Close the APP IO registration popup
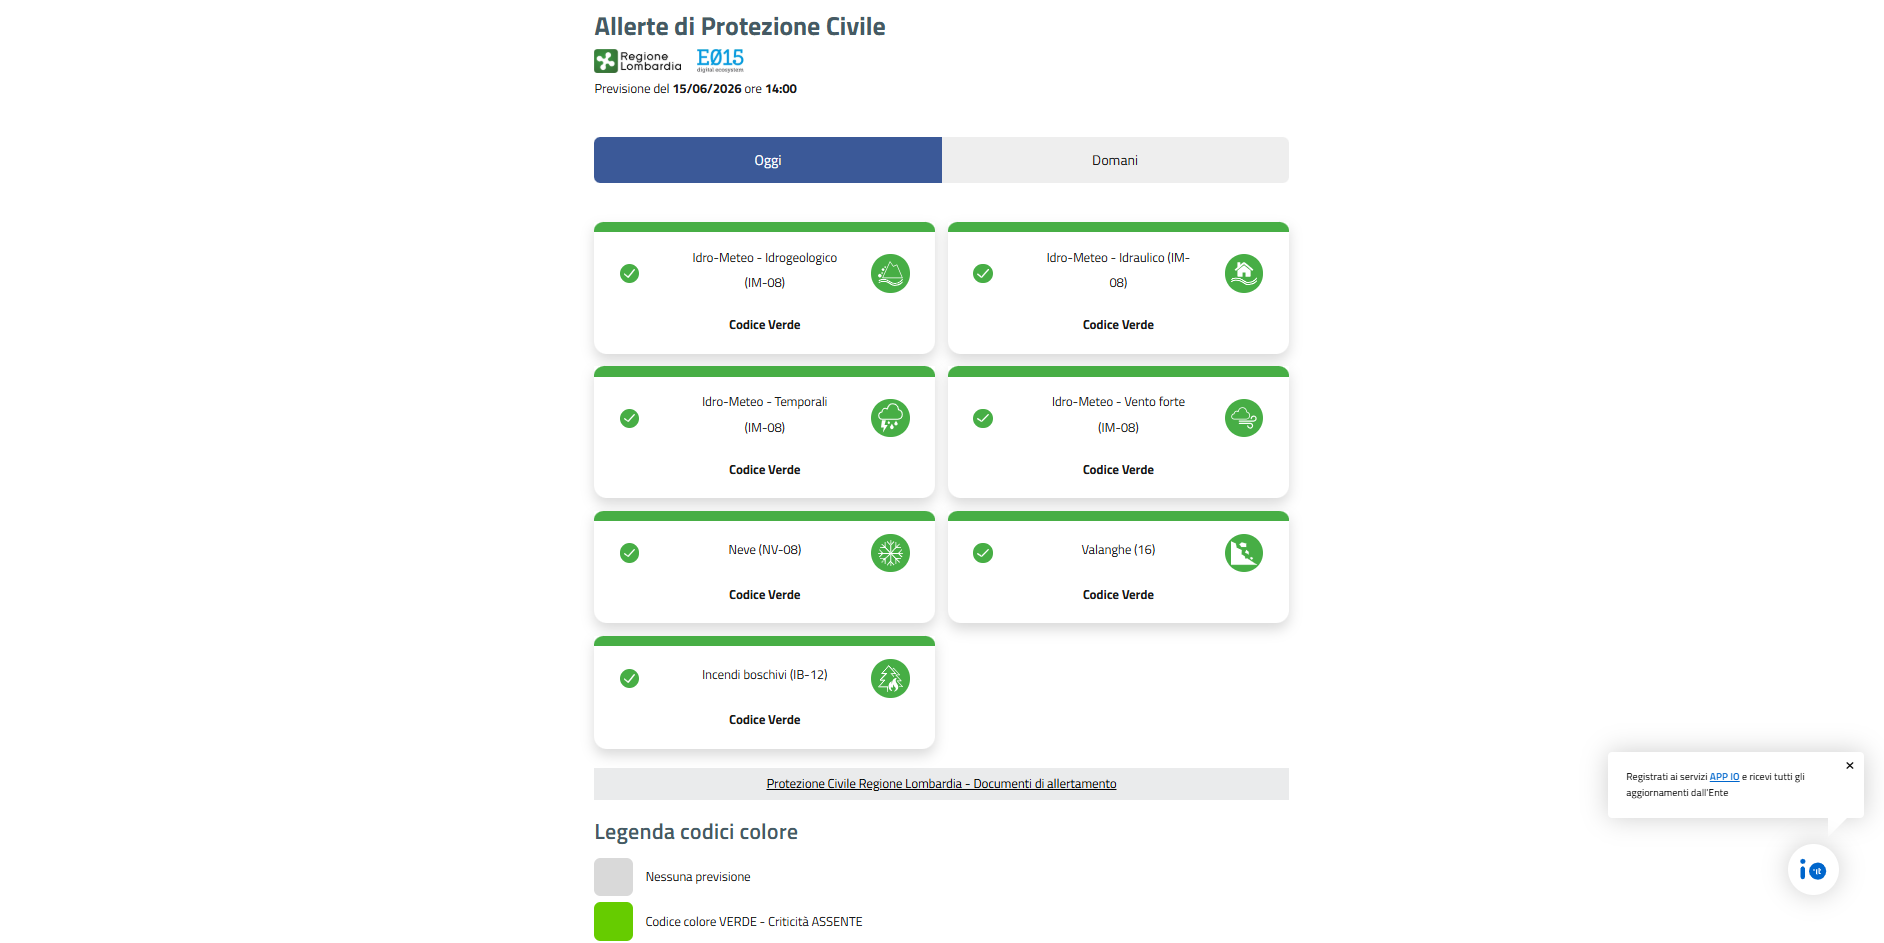The height and width of the screenshot is (943, 1884). click(x=1850, y=766)
